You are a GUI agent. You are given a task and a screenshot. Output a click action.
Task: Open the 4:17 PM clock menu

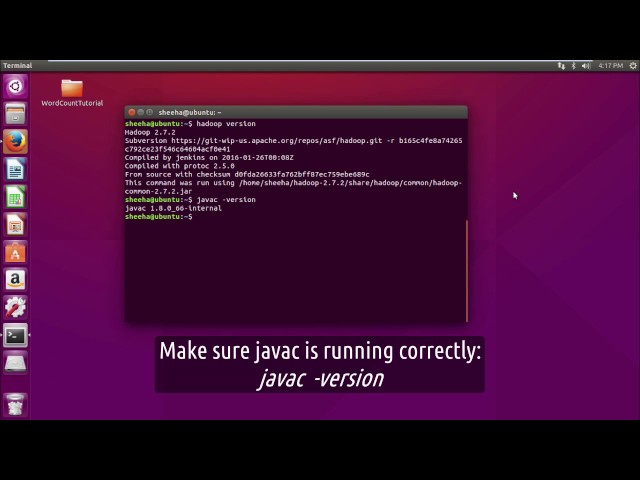pos(611,66)
